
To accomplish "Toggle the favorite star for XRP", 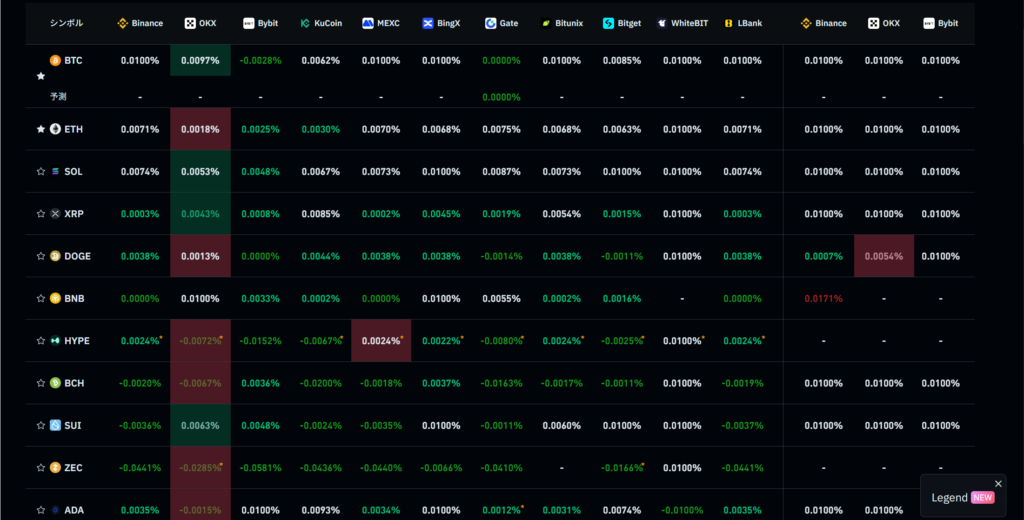I will [41, 214].
